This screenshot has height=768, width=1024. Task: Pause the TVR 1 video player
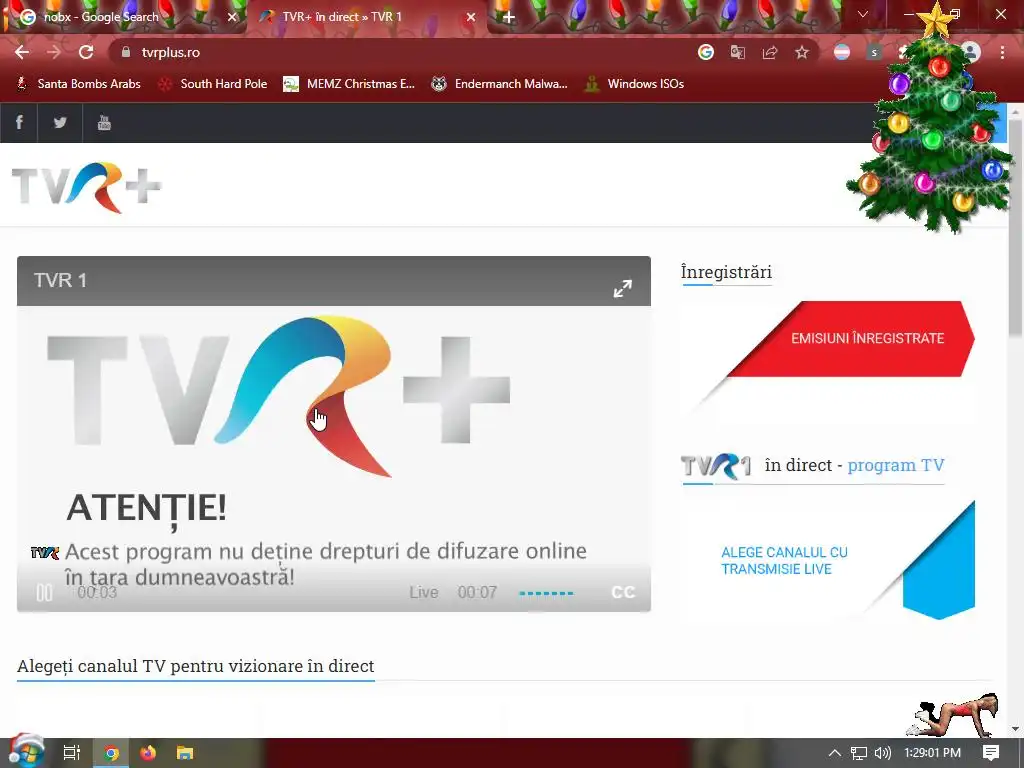[x=44, y=592]
